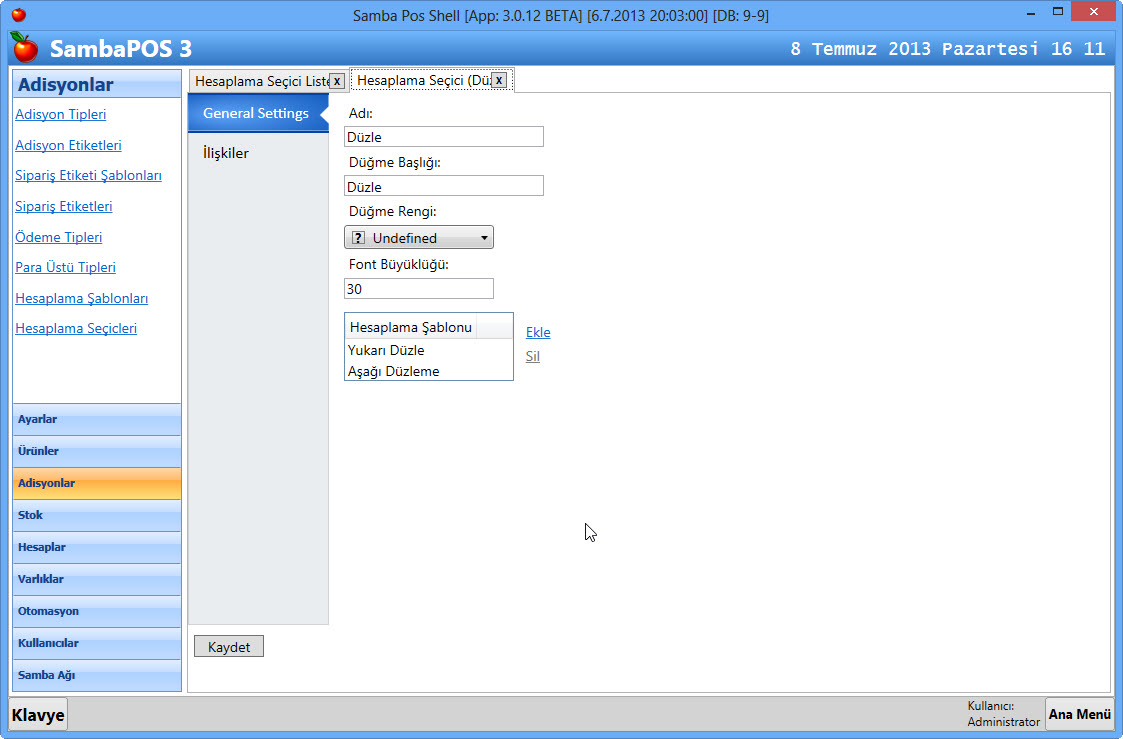Click the SambaPOS apple logo icon
The width and height of the screenshot is (1123, 739).
pos(25,47)
